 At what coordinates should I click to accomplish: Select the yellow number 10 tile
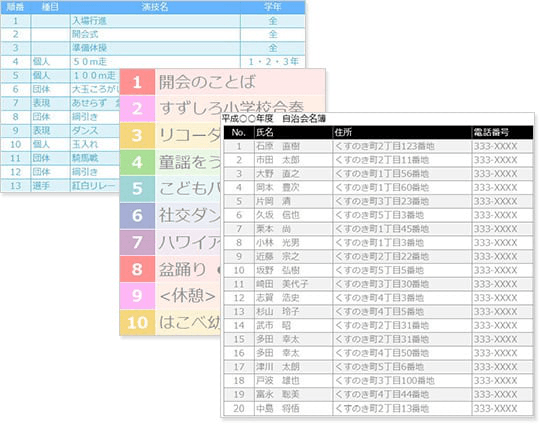click(137, 322)
